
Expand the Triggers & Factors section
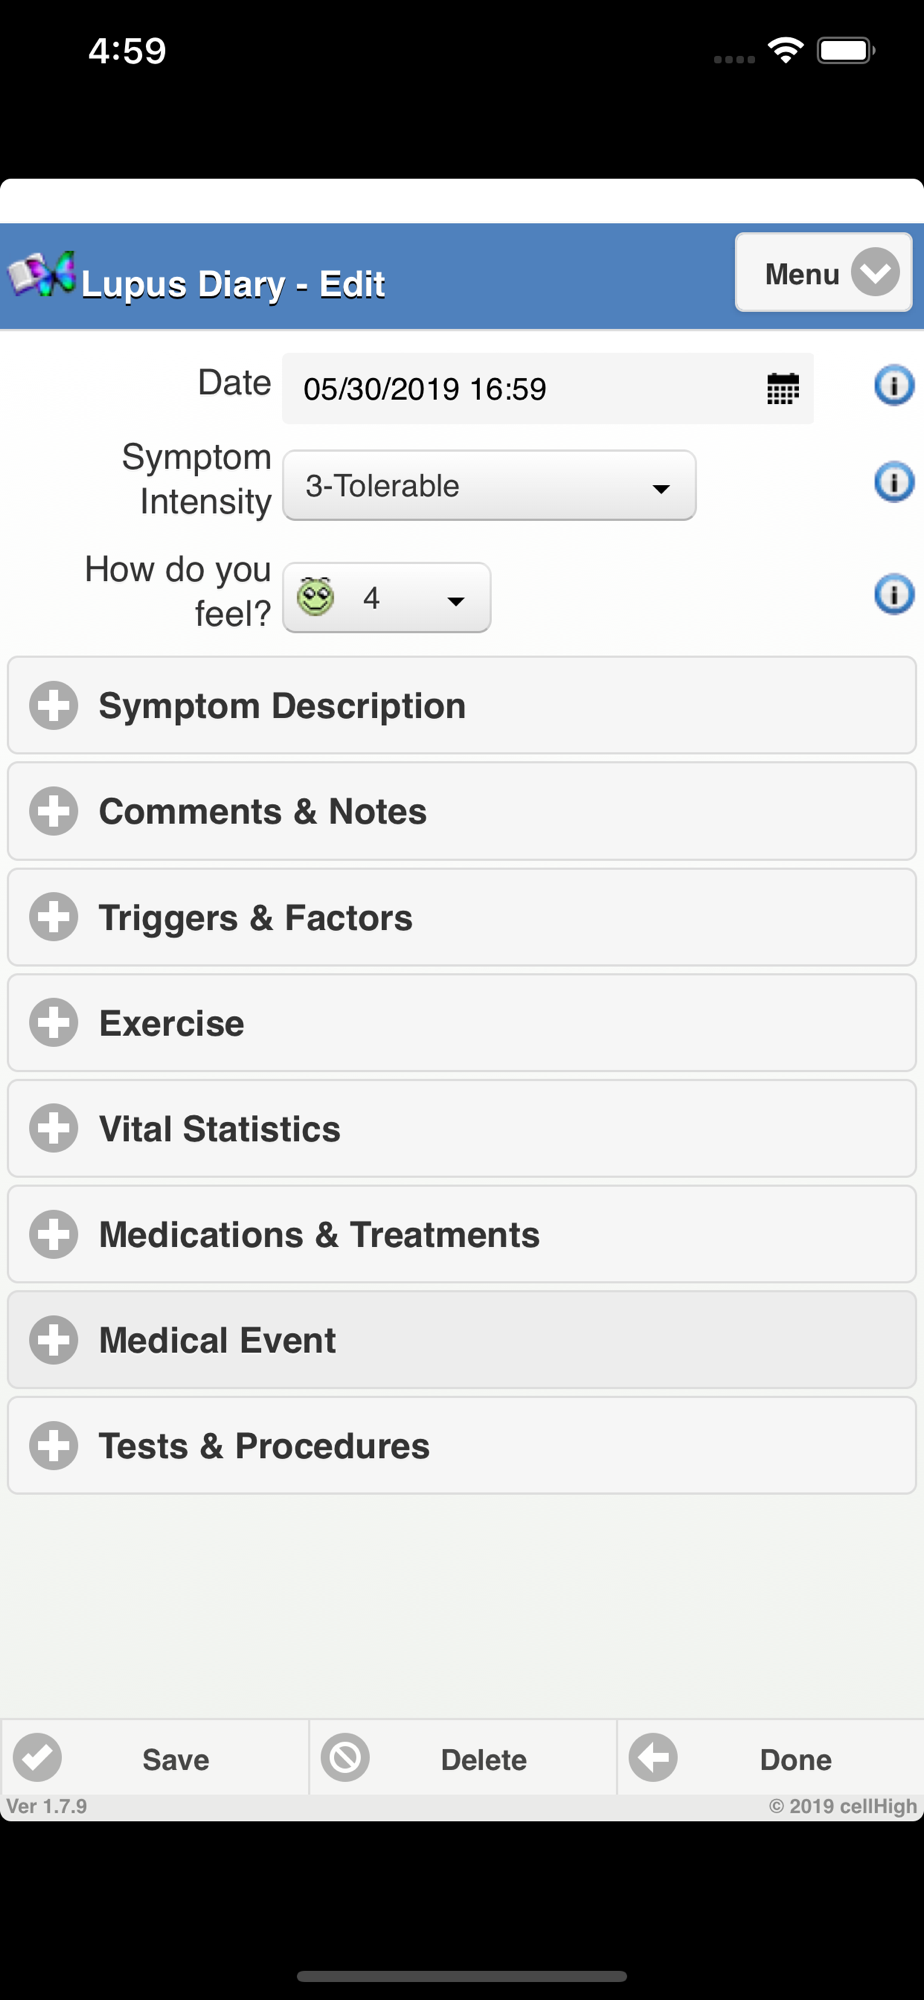pyautogui.click(x=462, y=917)
